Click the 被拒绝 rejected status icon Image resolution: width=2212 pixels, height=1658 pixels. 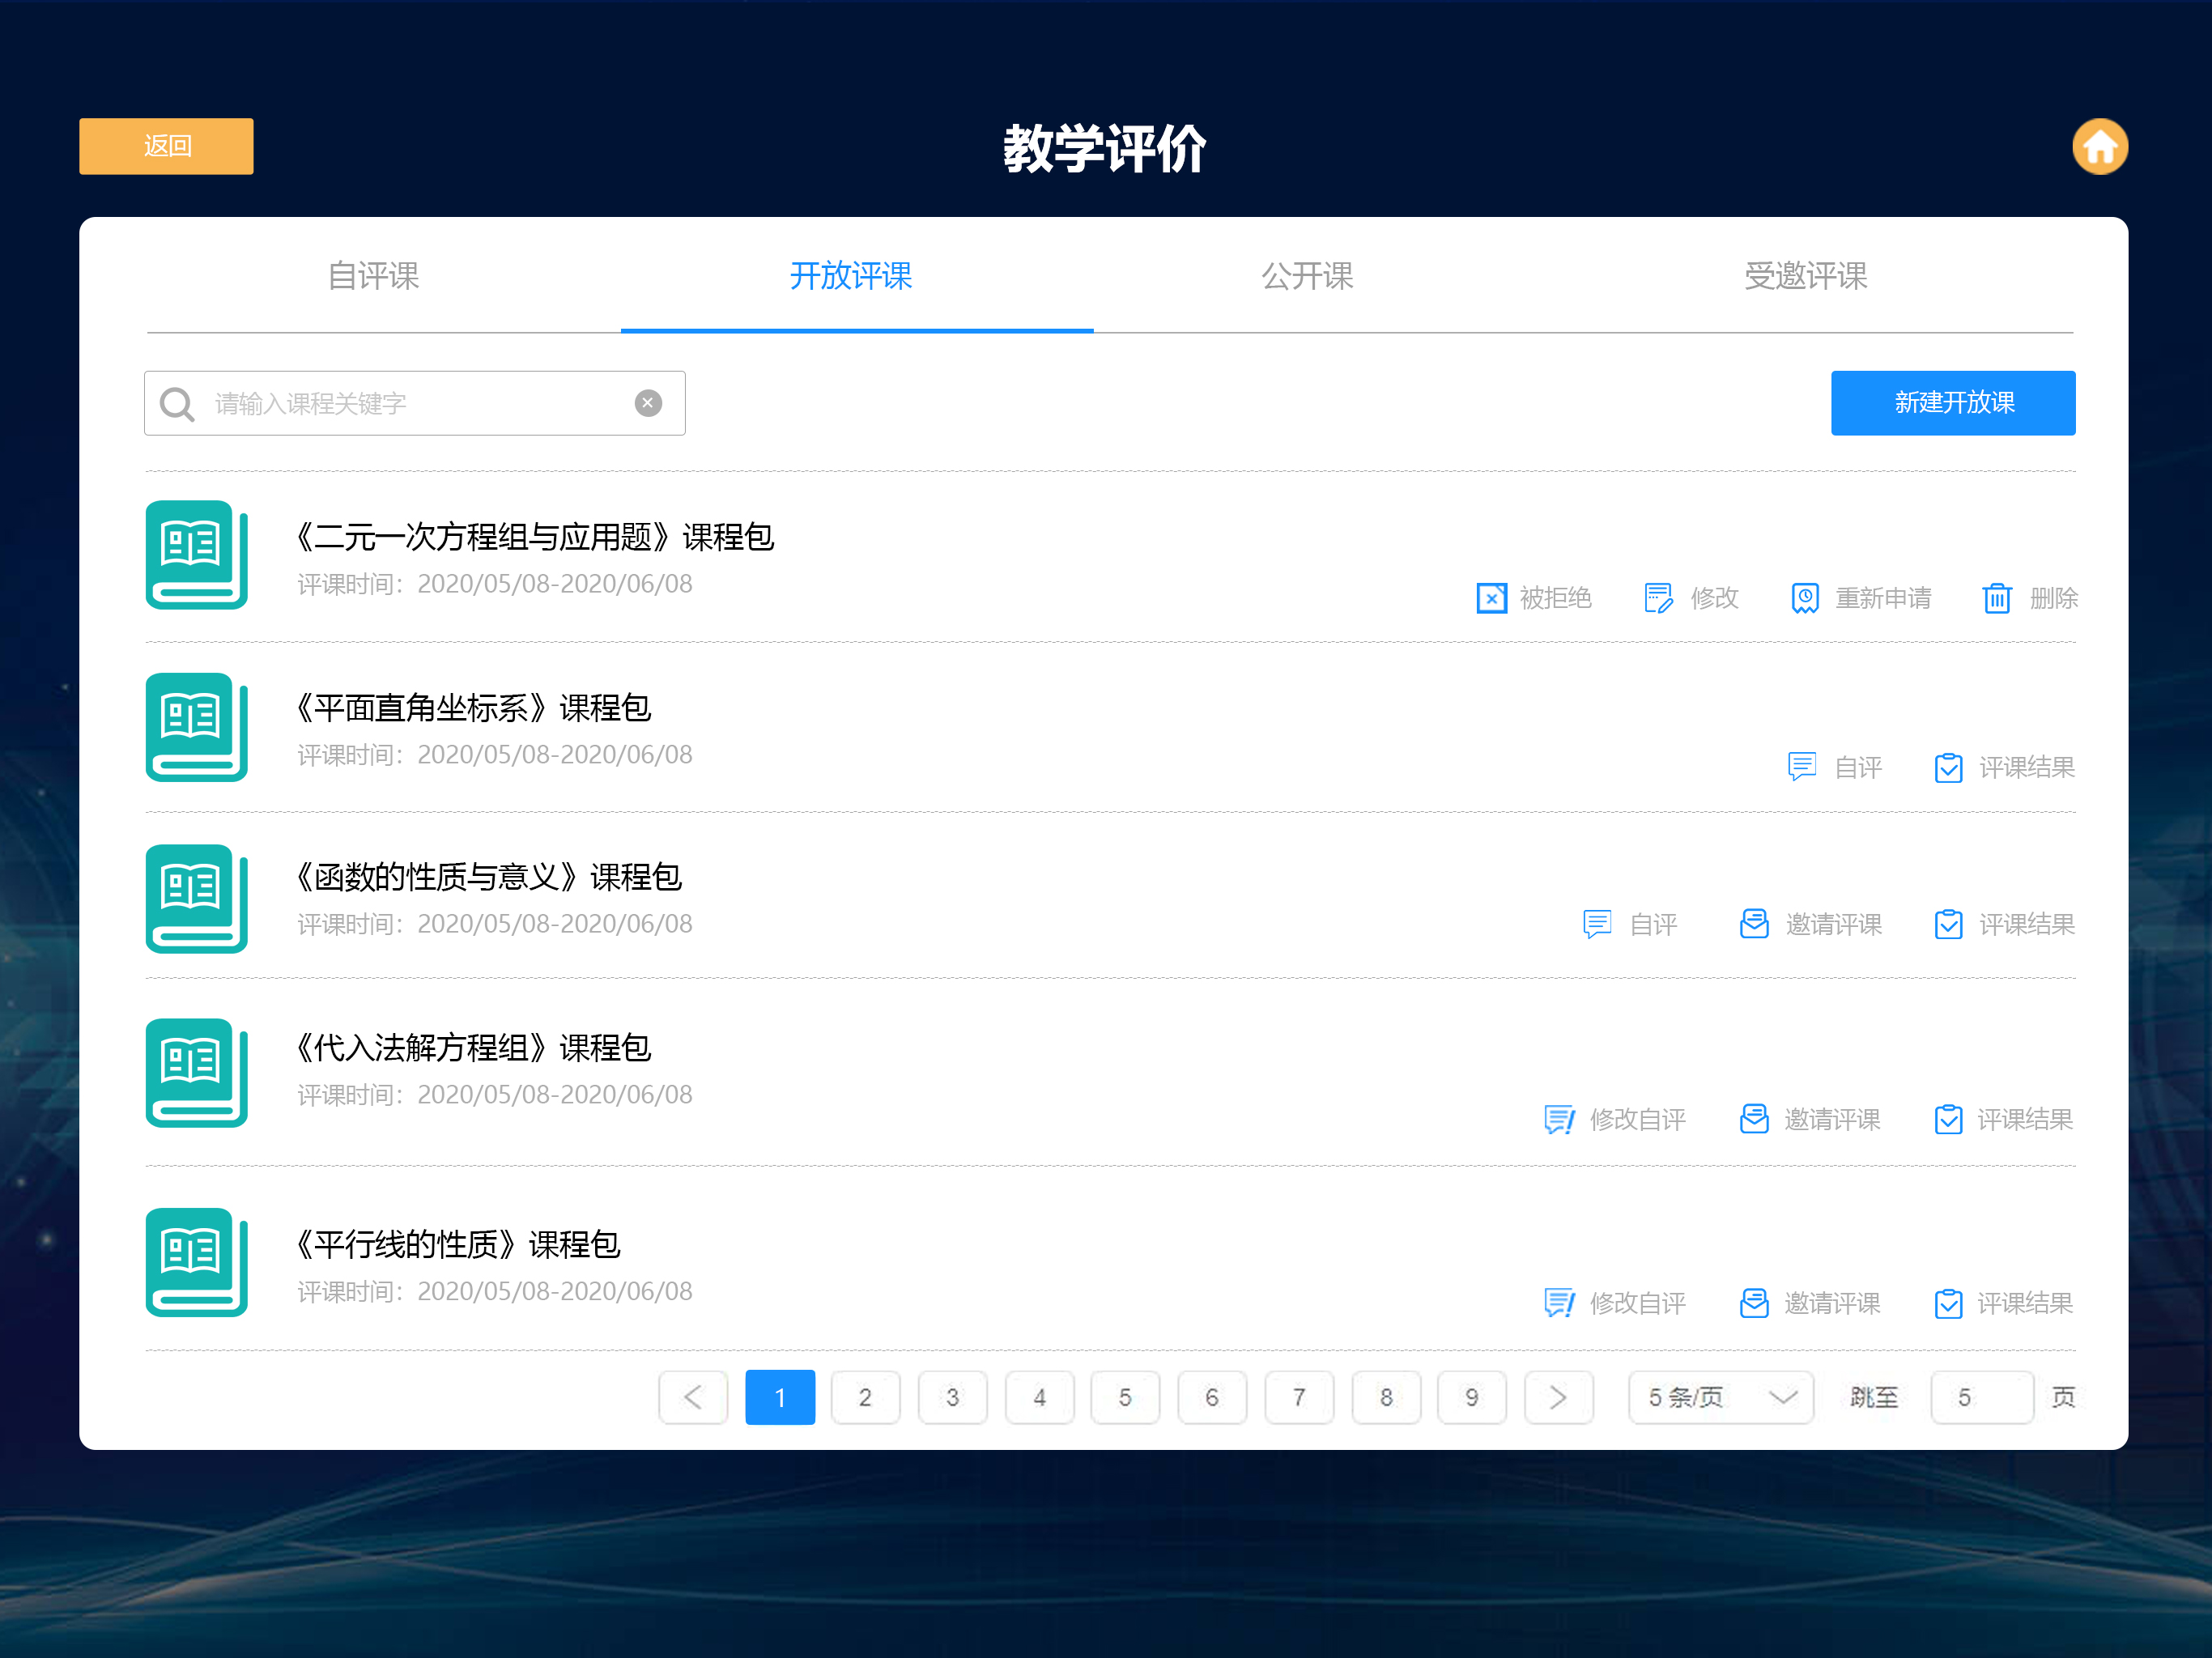pyautogui.click(x=1491, y=598)
